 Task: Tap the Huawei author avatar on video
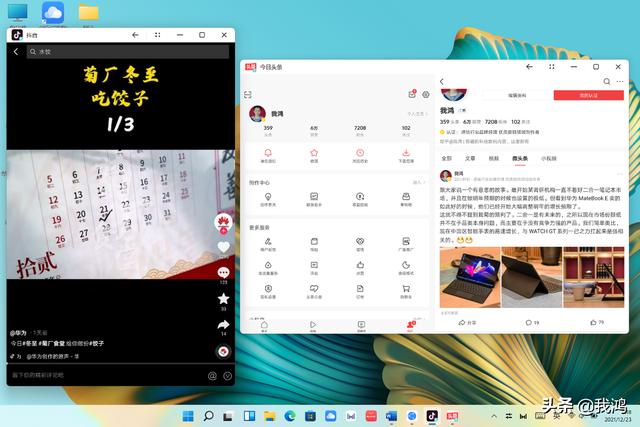(x=223, y=221)
